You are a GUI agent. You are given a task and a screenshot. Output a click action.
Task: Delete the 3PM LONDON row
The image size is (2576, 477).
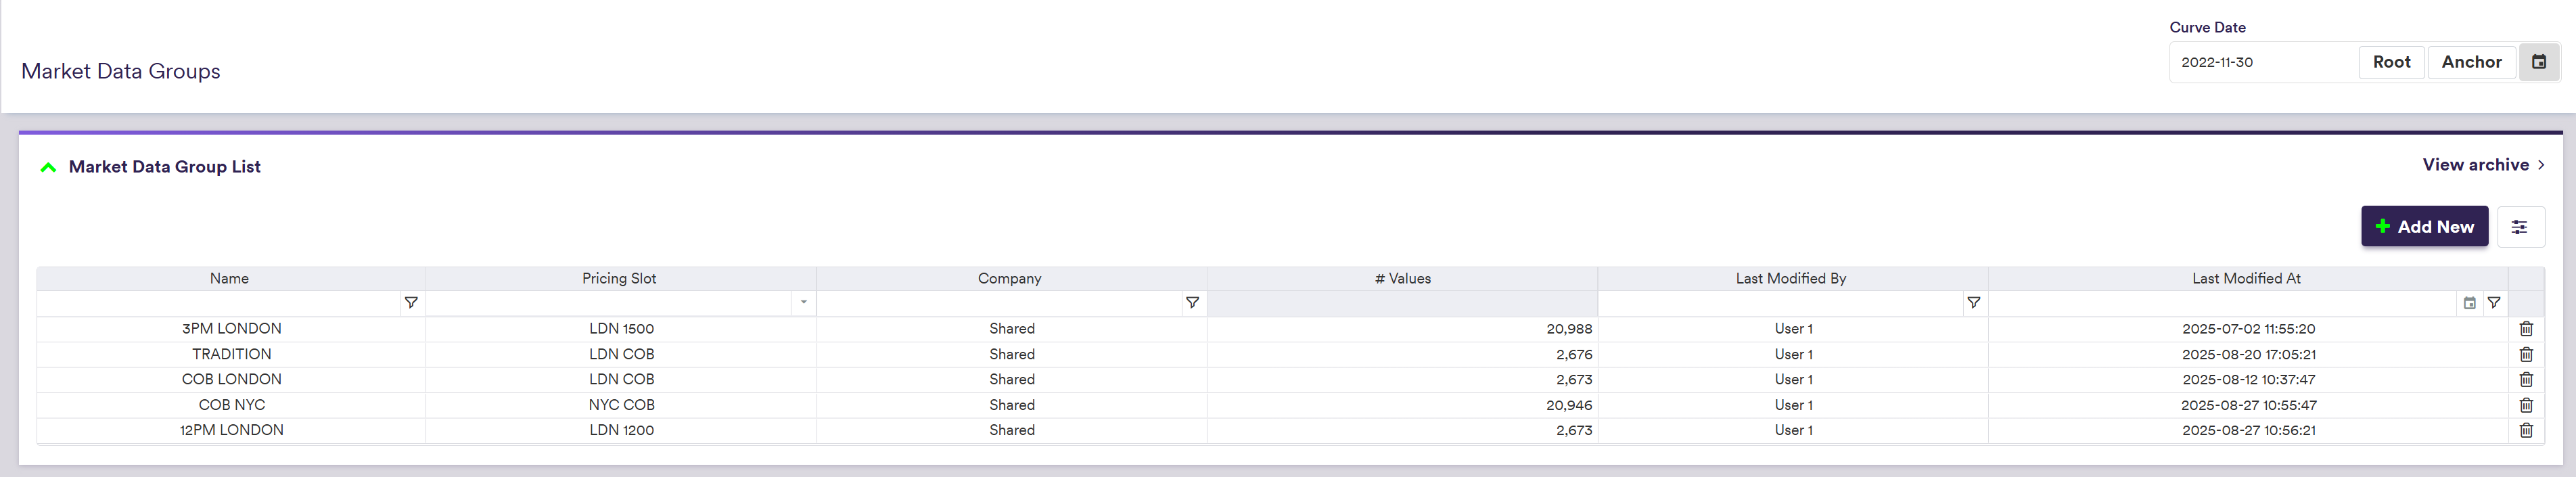(2526, 329)
